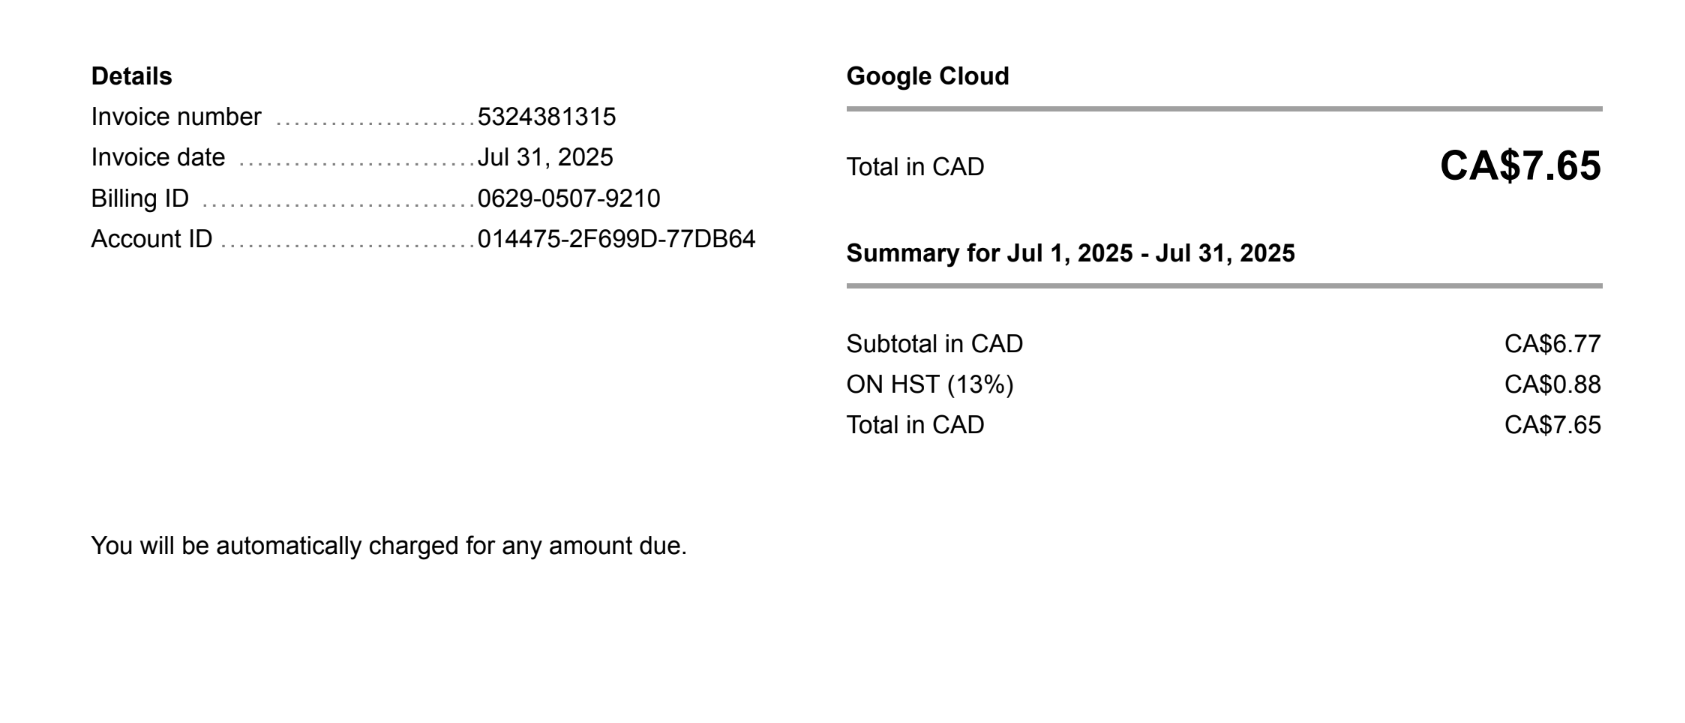This screenshot has height=723, width=1685.
Task: Click the Summary for Jul 2025 heading
Action: click(1070, 254)
